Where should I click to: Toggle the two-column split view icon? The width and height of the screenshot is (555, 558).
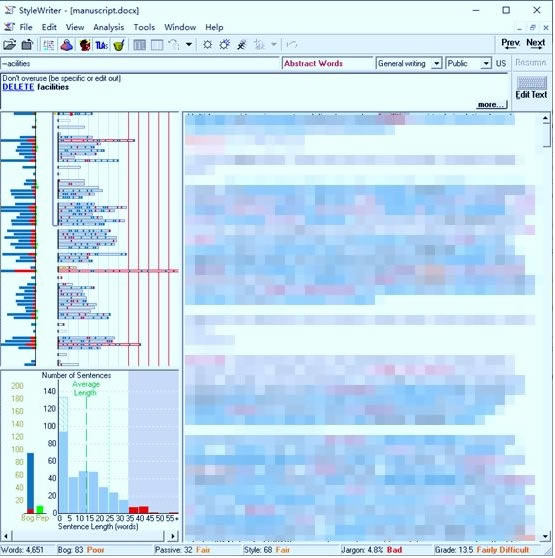pyautogui.click(x=139, y=45)
